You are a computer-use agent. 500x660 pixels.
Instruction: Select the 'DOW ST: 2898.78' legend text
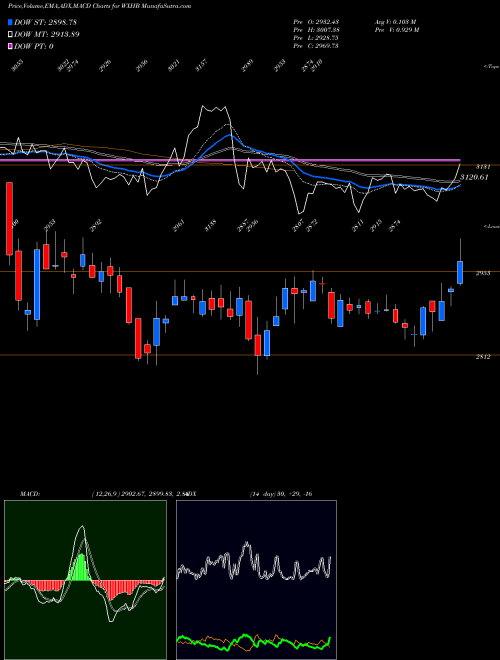pos(45,22)
